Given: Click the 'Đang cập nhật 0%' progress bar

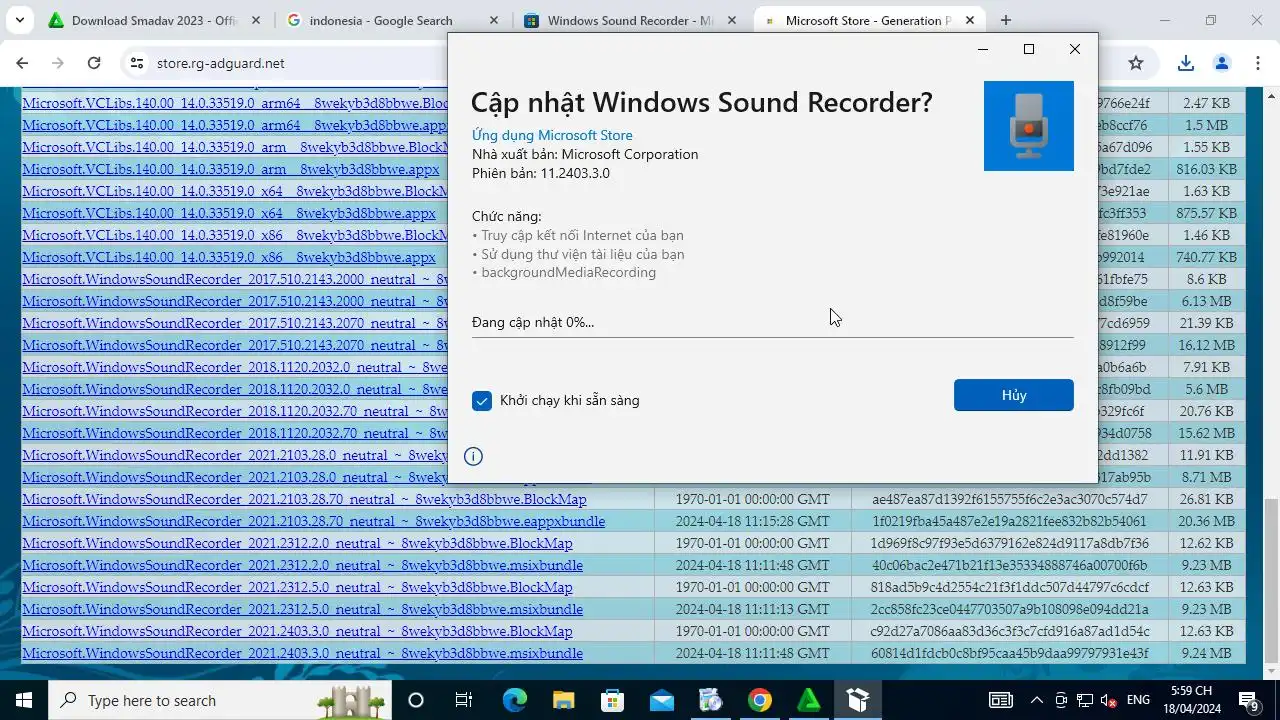Looking at the screenshot, I should tap(772, 336).
